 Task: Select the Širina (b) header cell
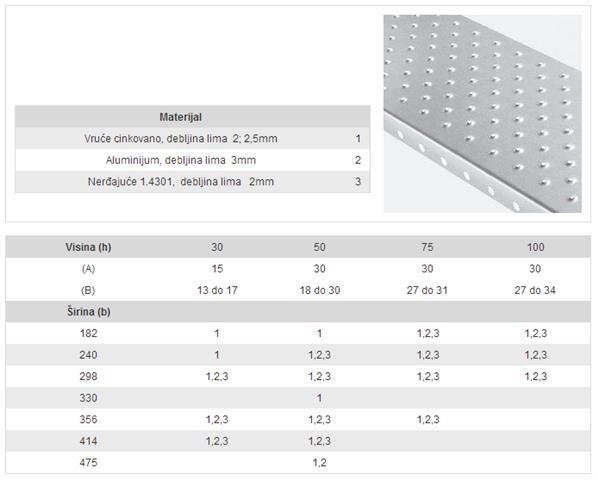click(89, 311)
